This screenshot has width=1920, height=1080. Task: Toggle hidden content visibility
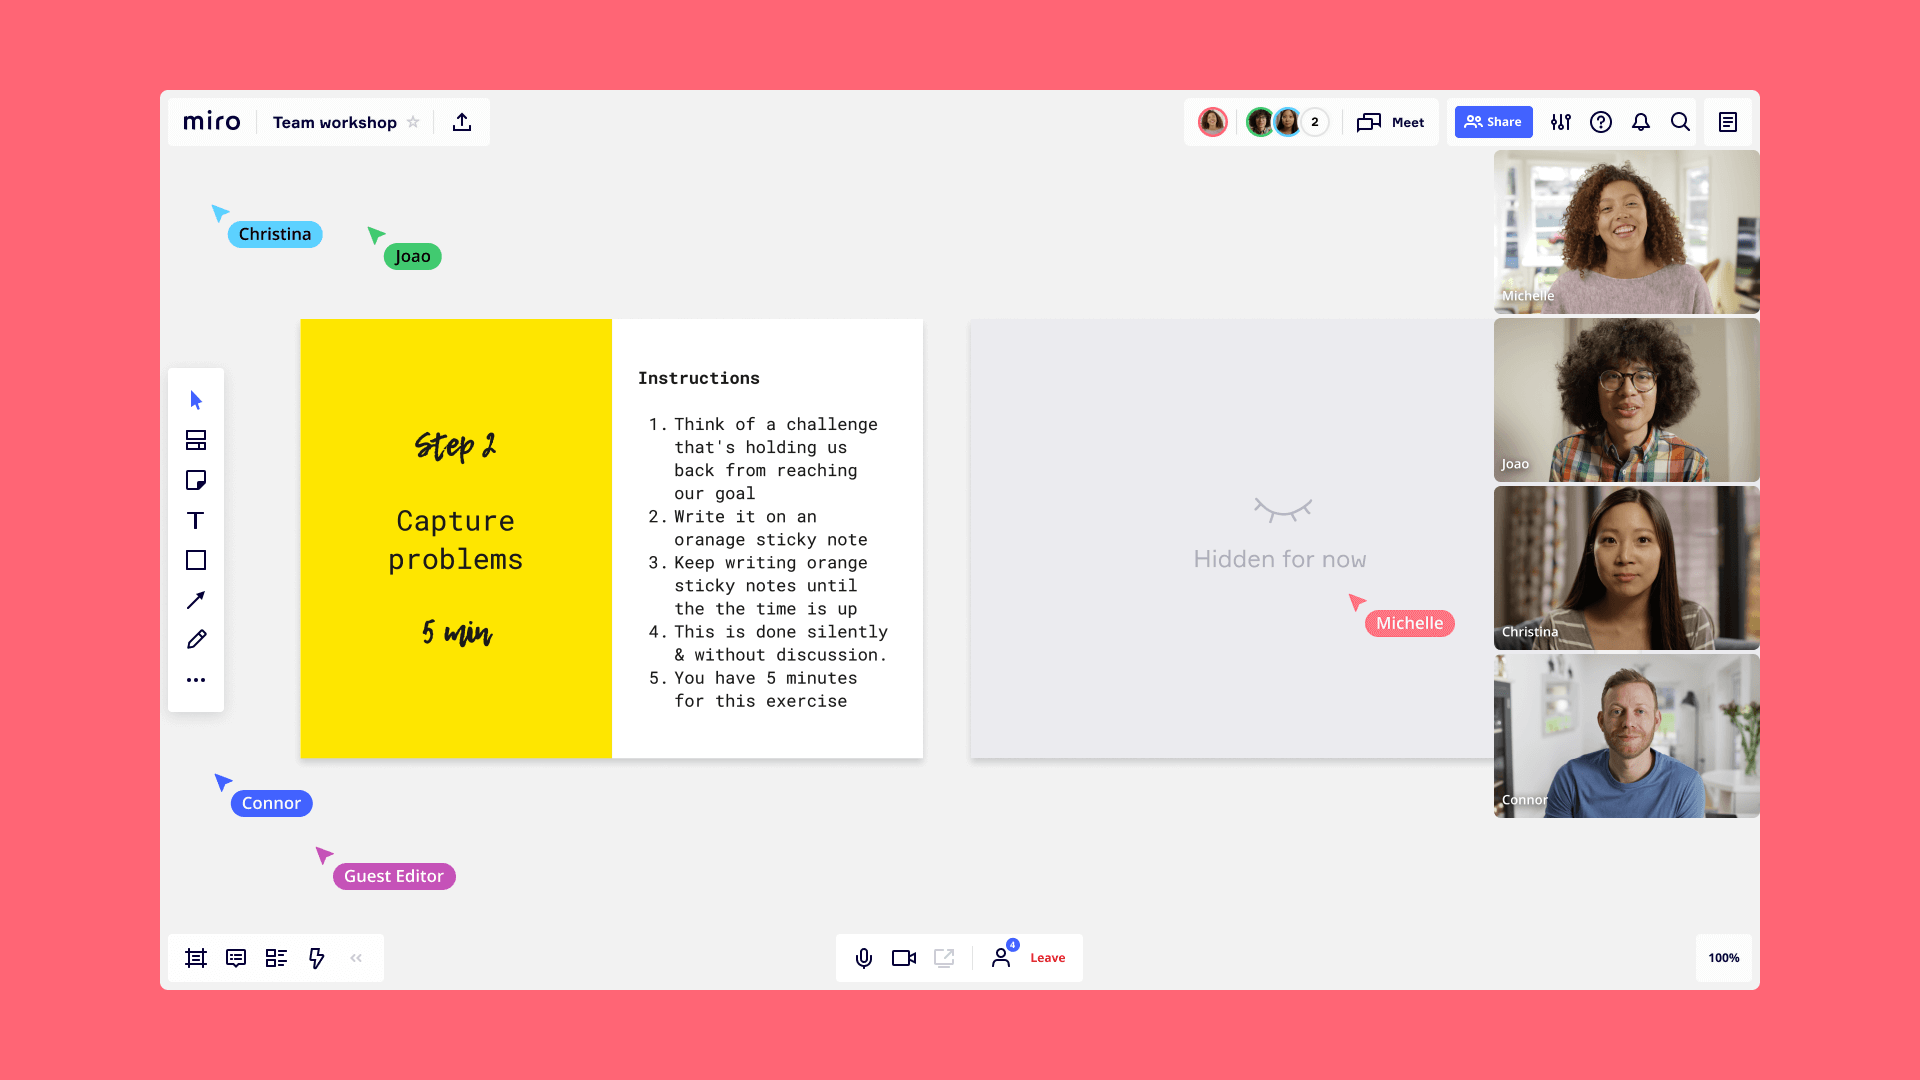[1280, 510]
